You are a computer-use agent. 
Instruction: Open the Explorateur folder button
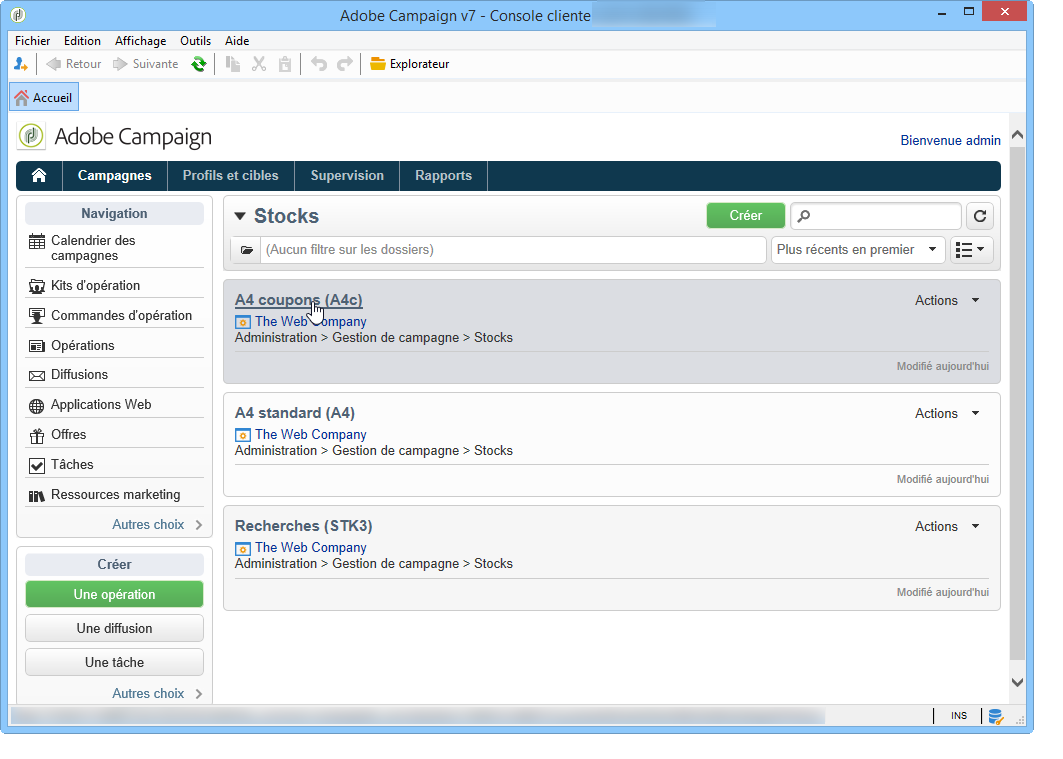(409, 64)
